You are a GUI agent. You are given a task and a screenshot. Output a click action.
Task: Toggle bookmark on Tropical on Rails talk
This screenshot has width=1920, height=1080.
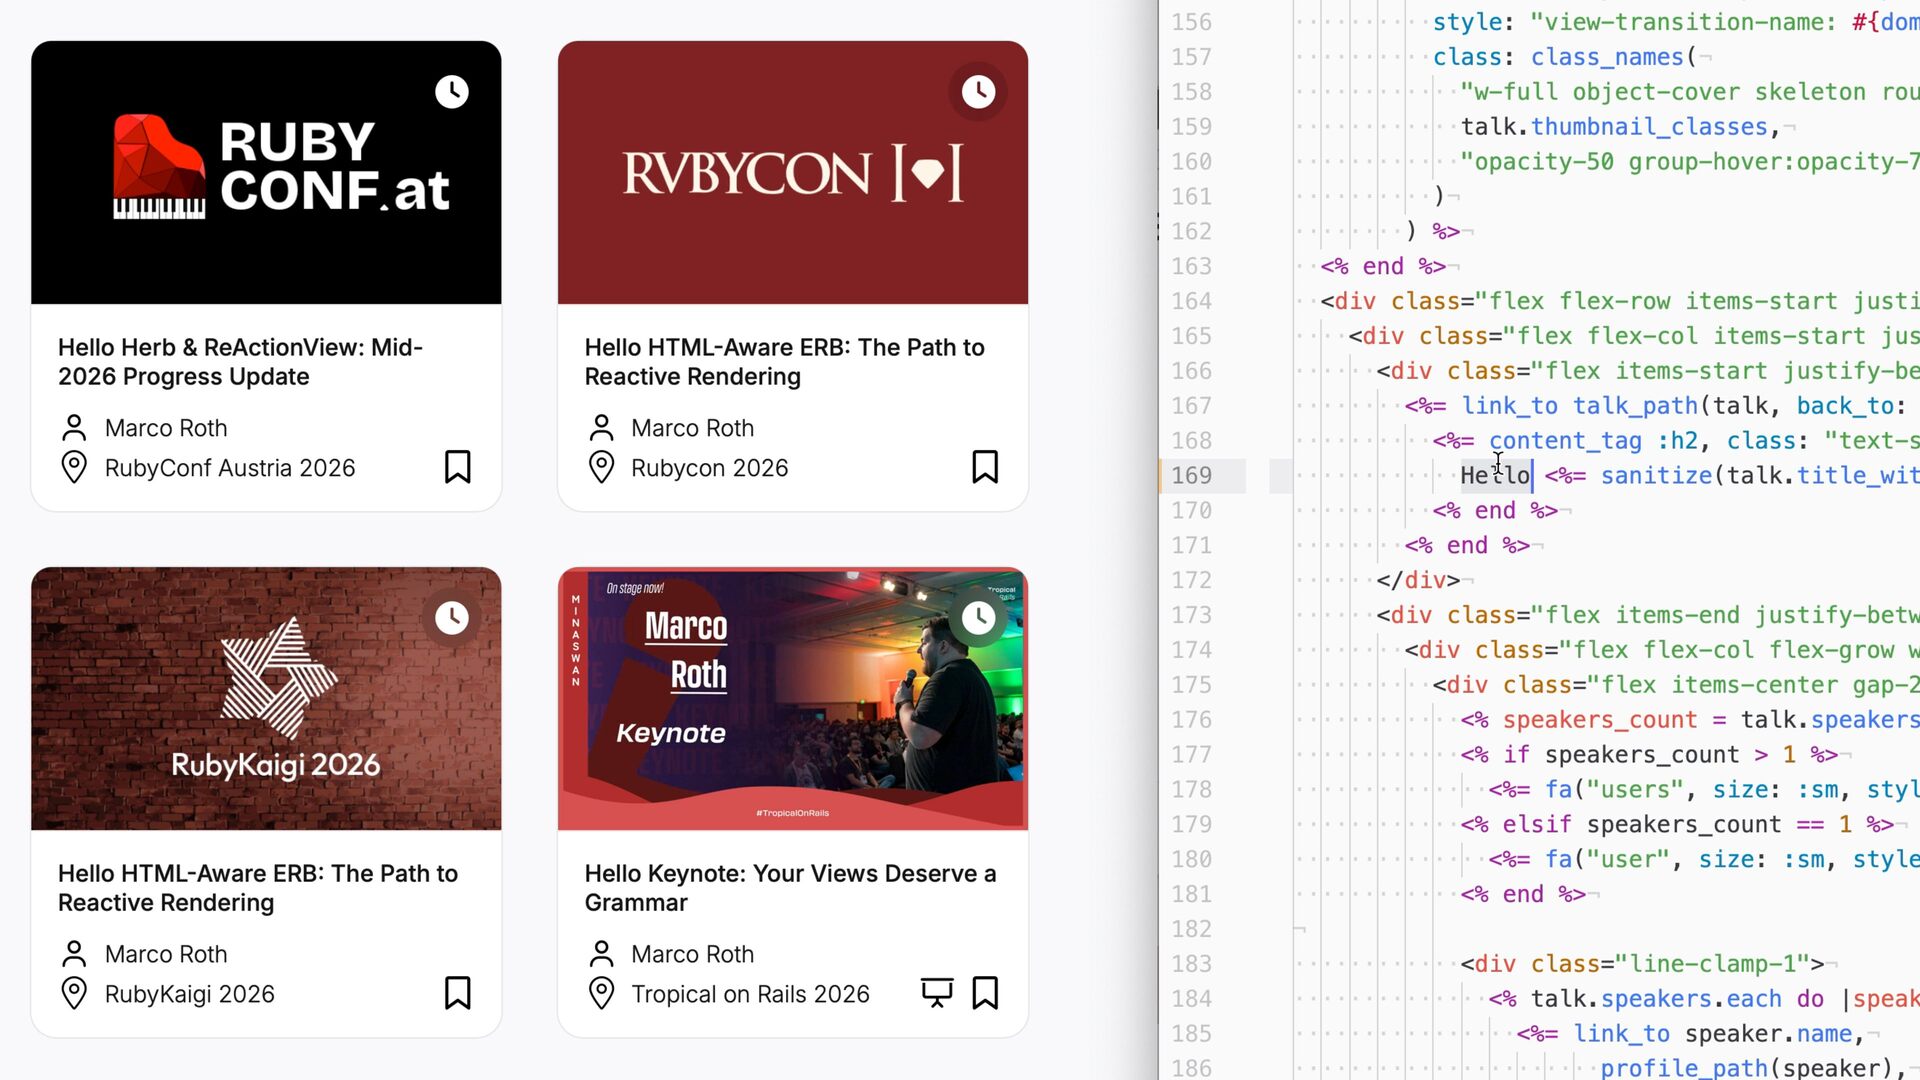[985, 993]
